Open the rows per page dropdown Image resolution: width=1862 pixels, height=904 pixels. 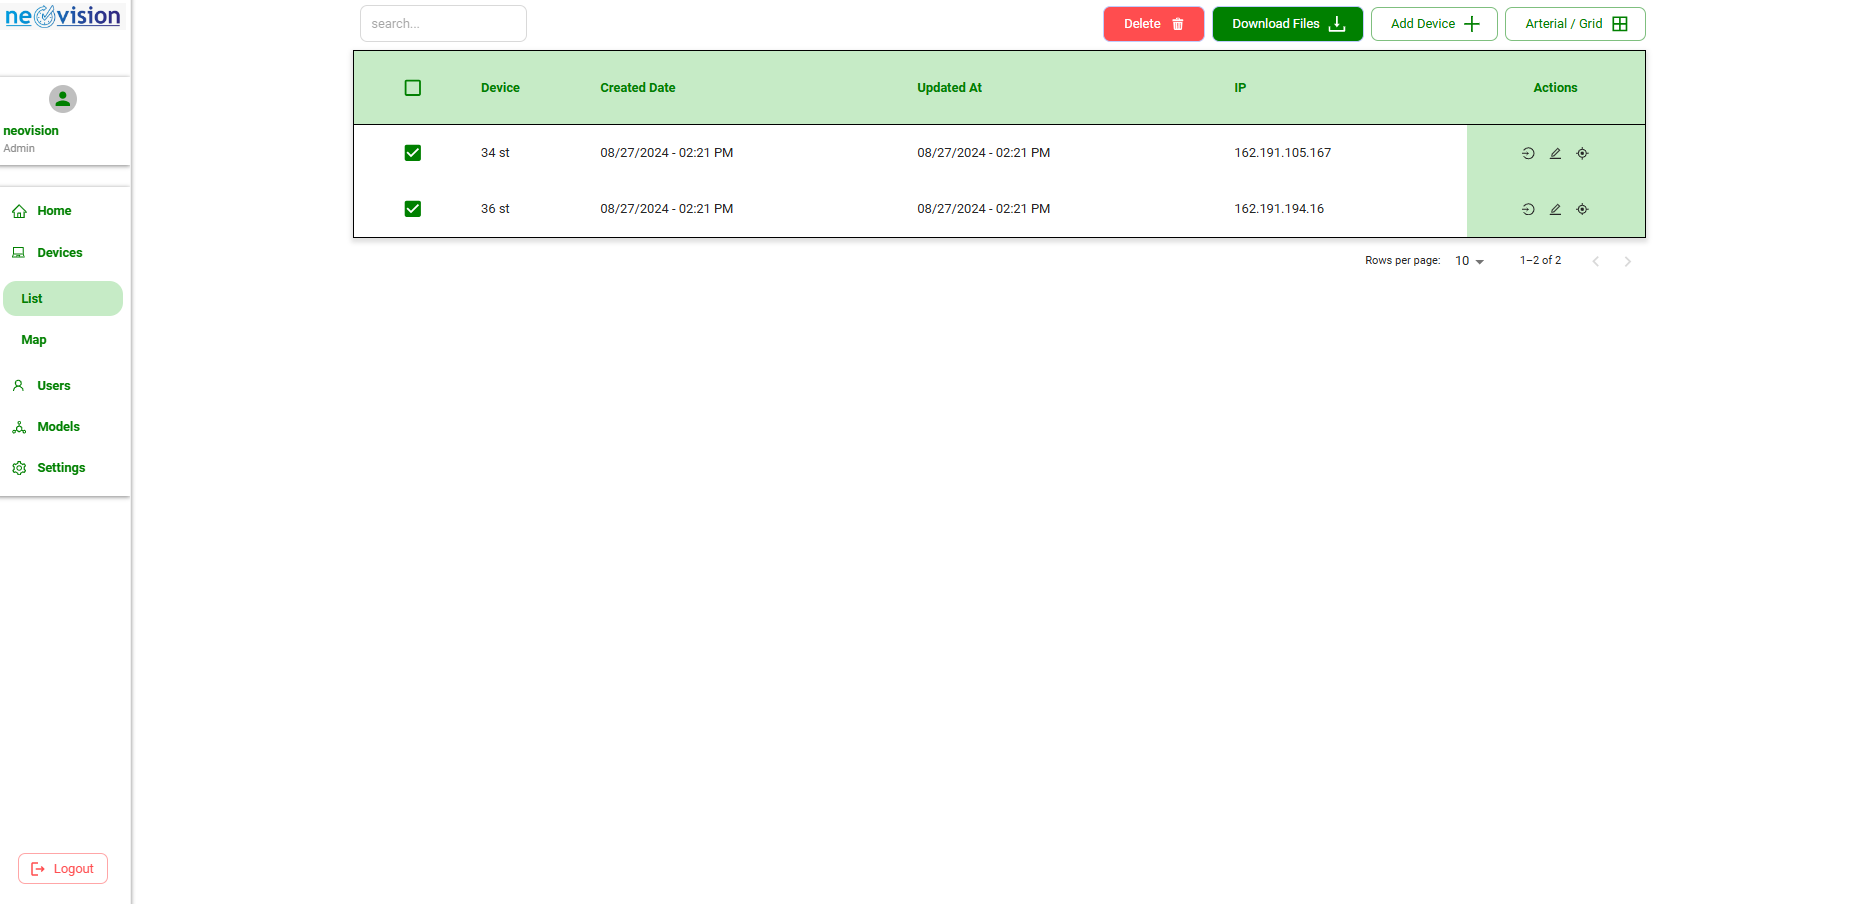pos(1469,261)
